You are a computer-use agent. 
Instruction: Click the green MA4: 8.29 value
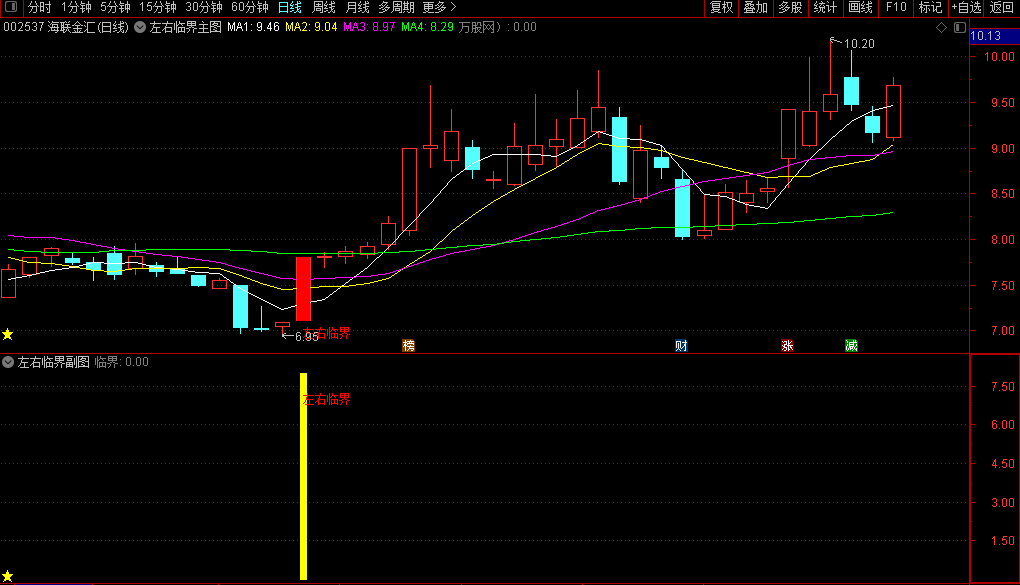point(427,27)
